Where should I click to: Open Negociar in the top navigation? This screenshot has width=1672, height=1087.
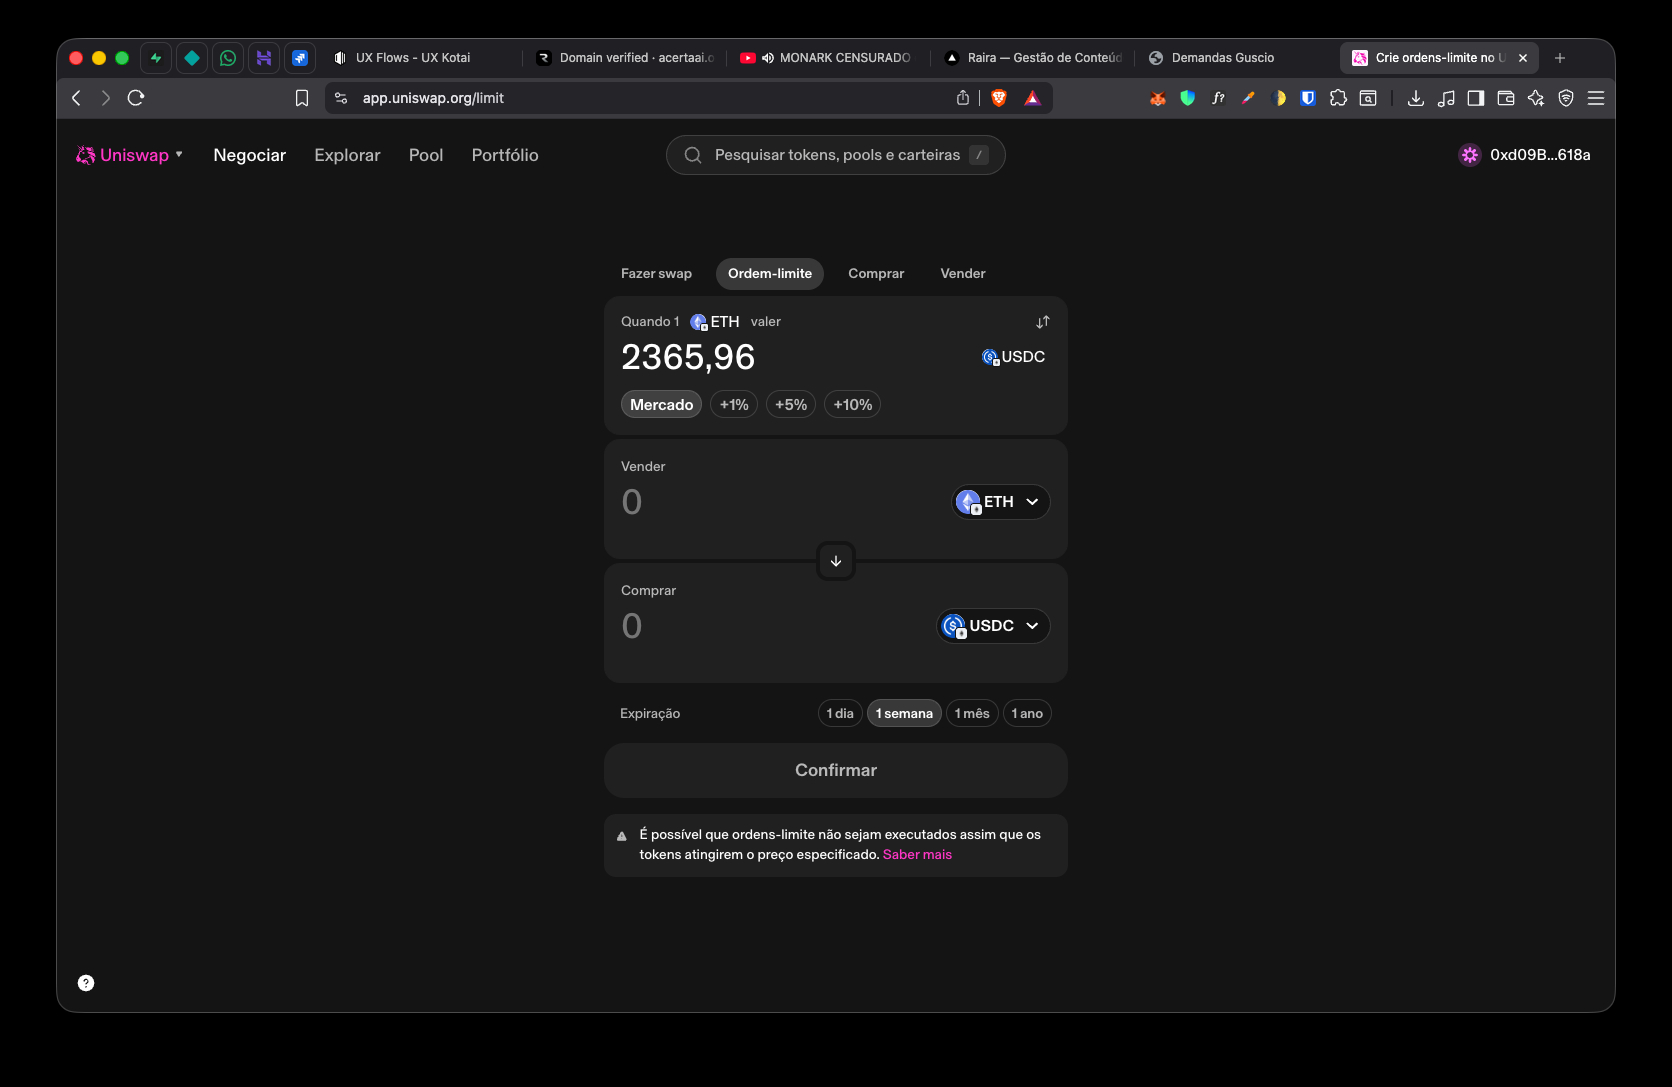pos(250,155)
